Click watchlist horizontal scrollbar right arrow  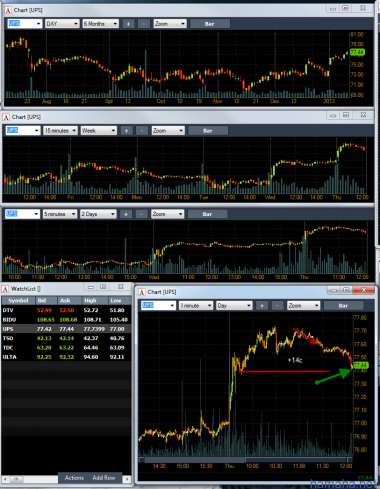127,479
